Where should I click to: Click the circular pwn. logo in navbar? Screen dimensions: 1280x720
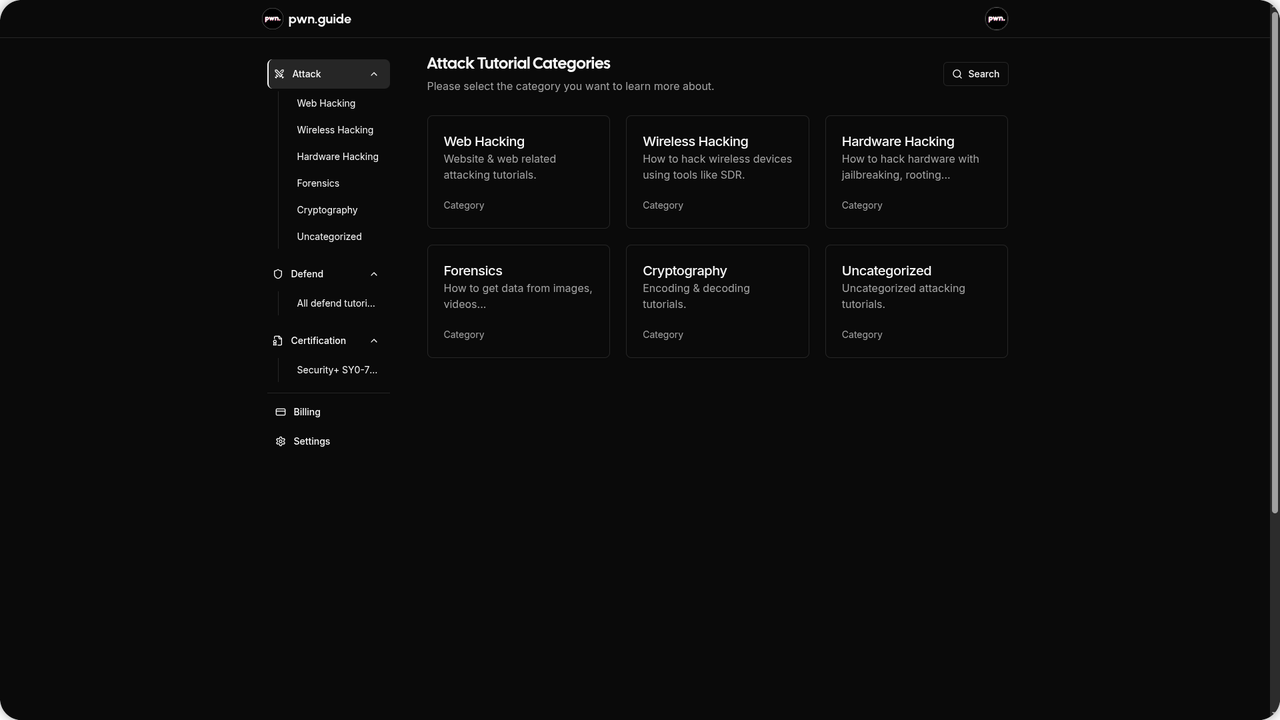point(272,18)
